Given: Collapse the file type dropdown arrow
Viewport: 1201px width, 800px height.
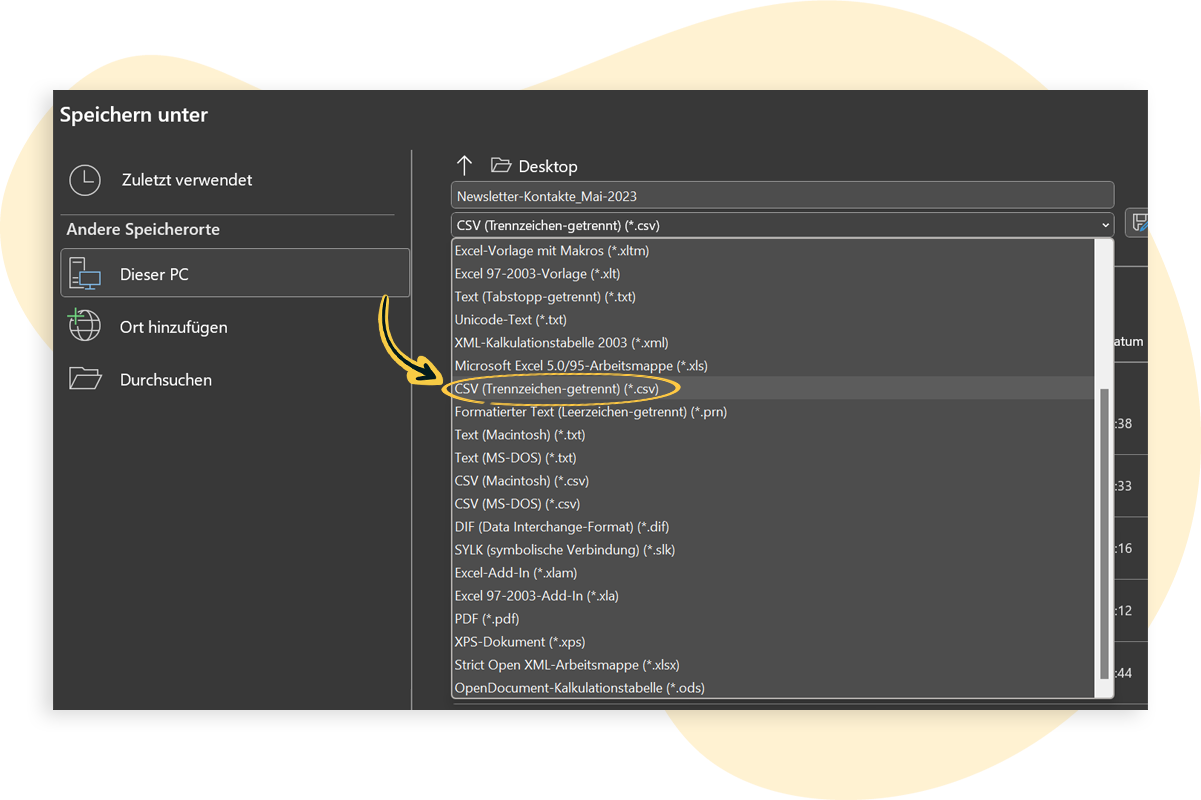Looking at the screenshot, I should click(x=1104, y=225).
